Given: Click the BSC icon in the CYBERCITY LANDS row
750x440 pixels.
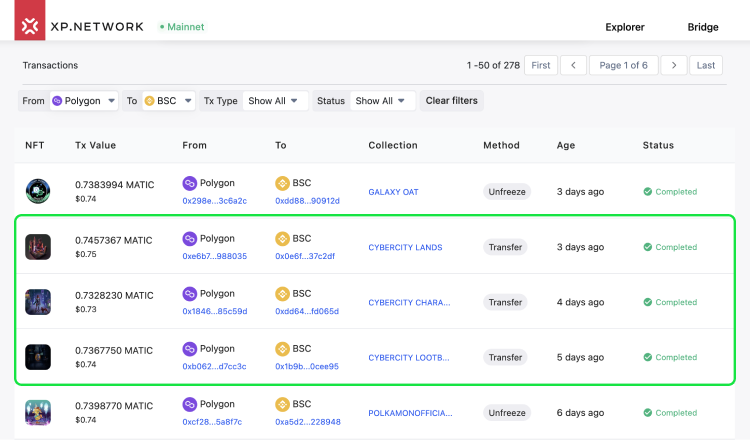Looking at the screenshot, I should click(x=282, y=239).
